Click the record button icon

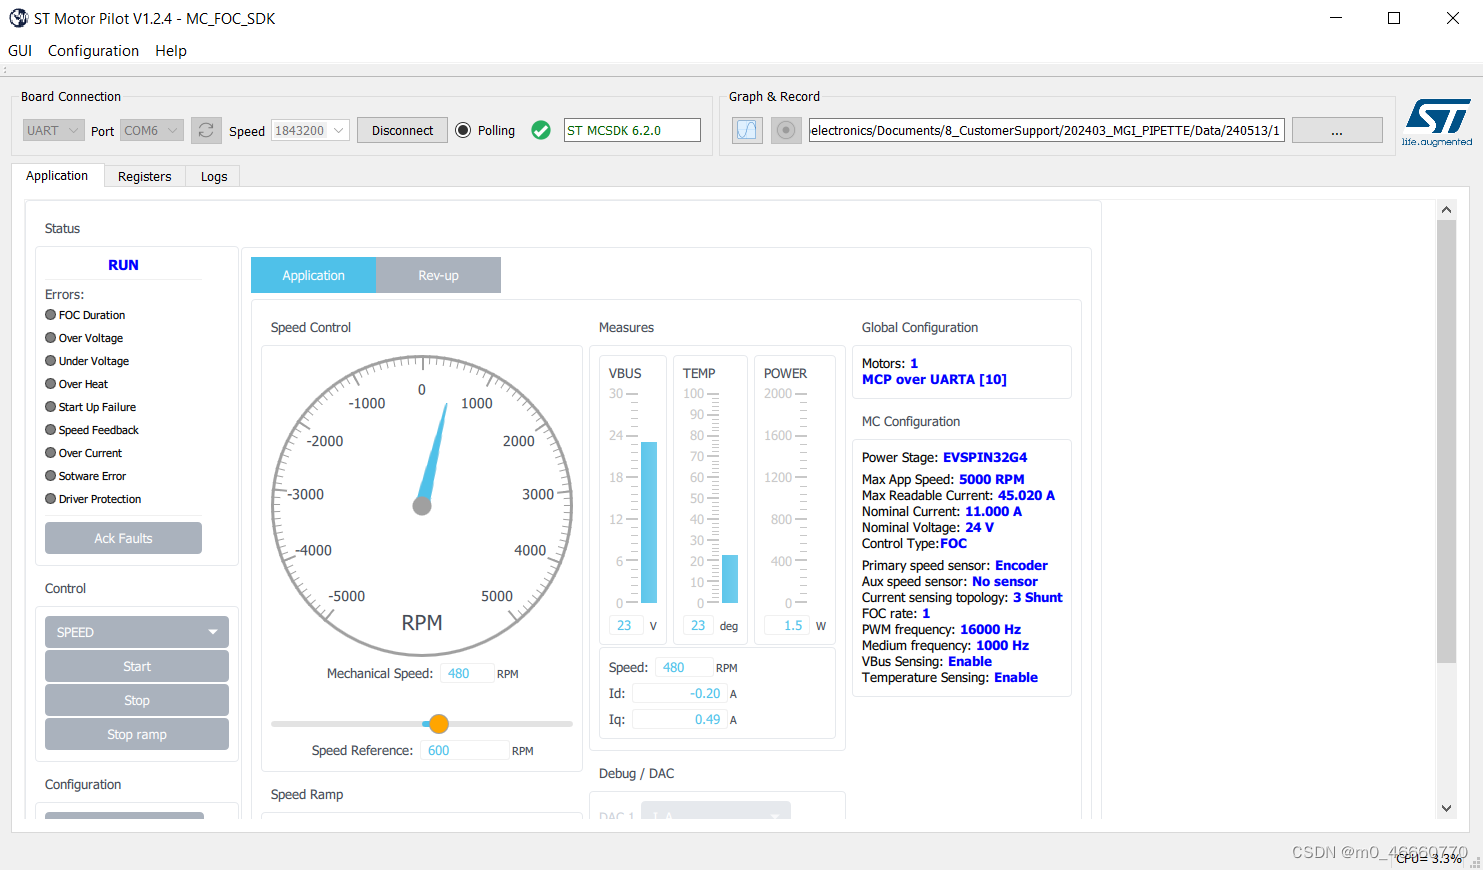pyautogui.click(x=786, y=130)
